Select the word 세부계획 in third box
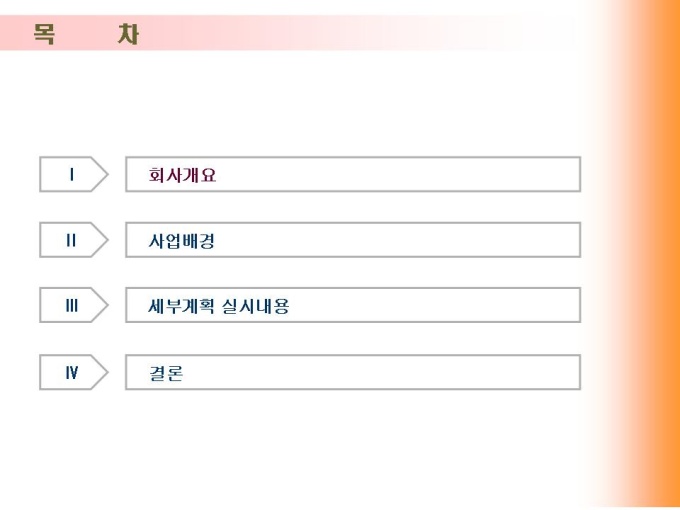Image resolution: width=680 pixels, height=510 pixels. point(181,307)
